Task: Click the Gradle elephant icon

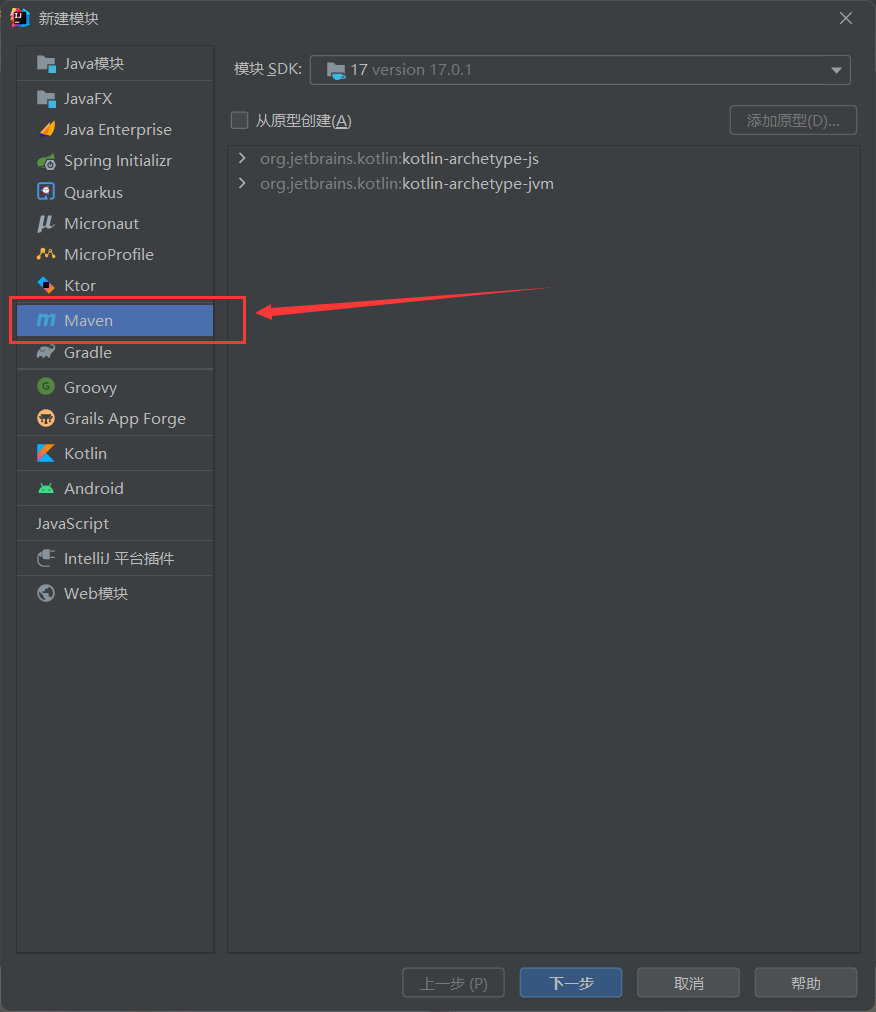Action: (46, 352)
